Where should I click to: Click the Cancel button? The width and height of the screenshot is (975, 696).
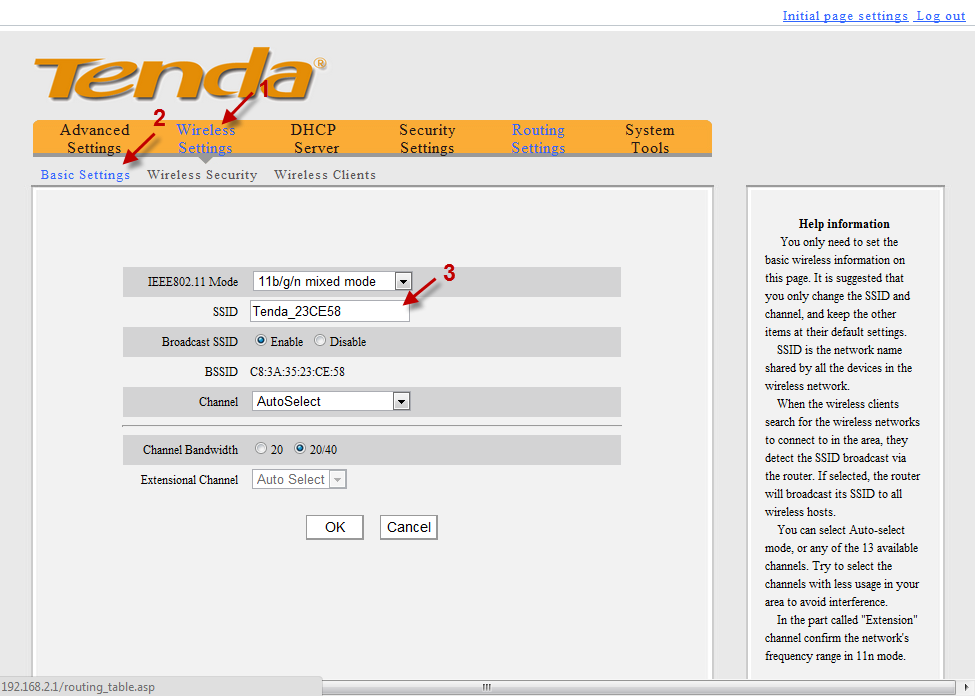click(409, 527)
